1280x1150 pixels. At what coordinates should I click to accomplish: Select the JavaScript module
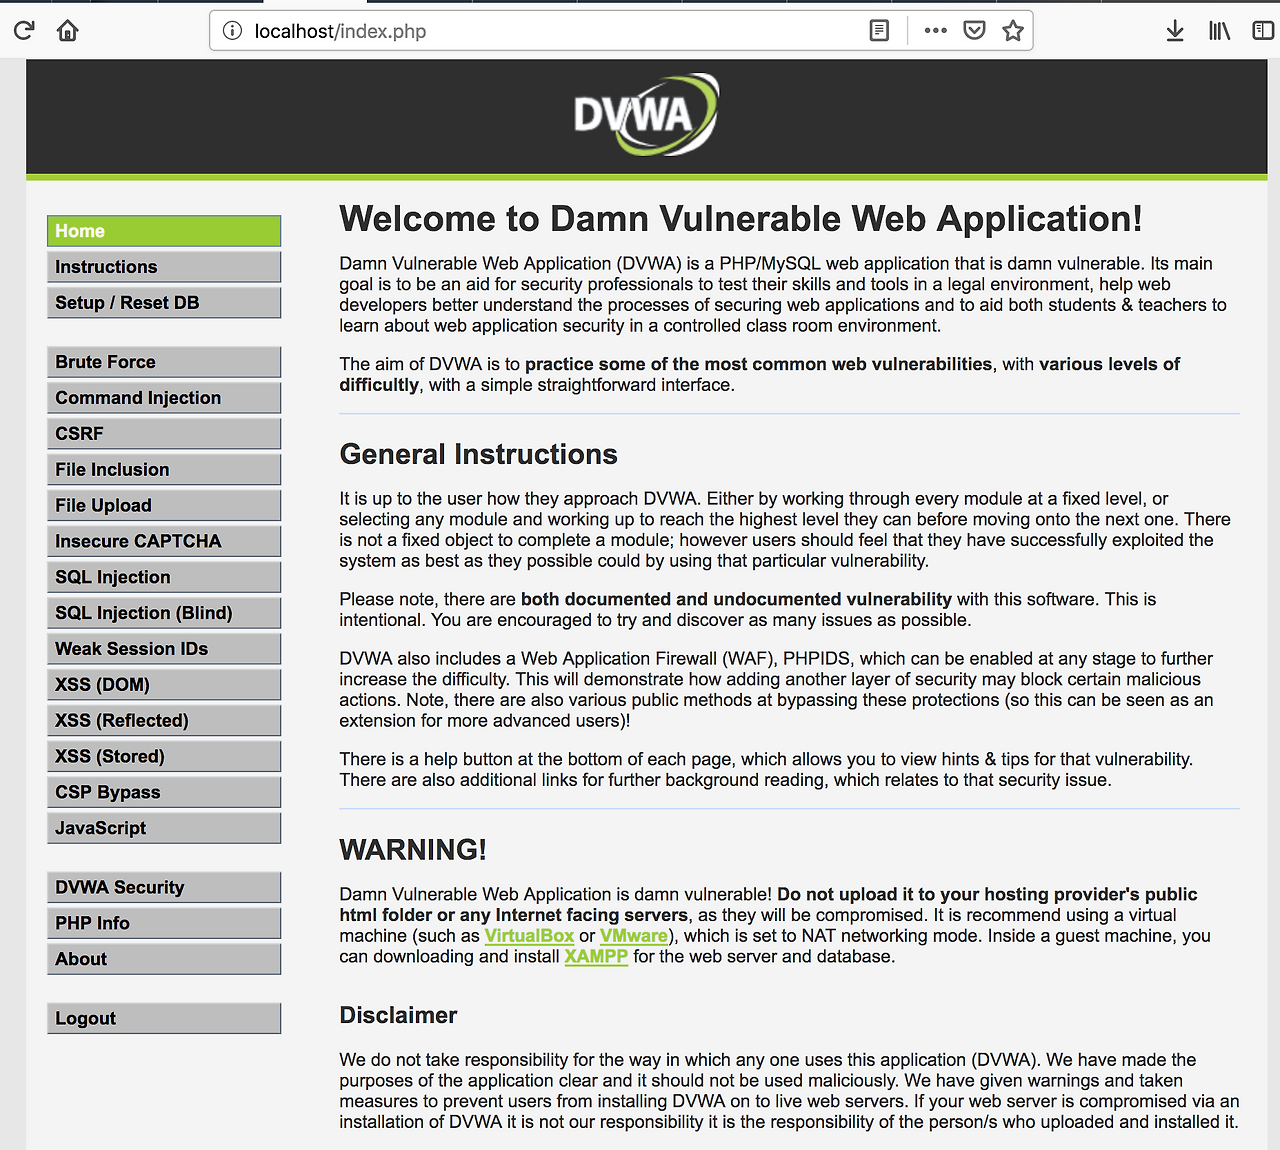tap(164, 828)
